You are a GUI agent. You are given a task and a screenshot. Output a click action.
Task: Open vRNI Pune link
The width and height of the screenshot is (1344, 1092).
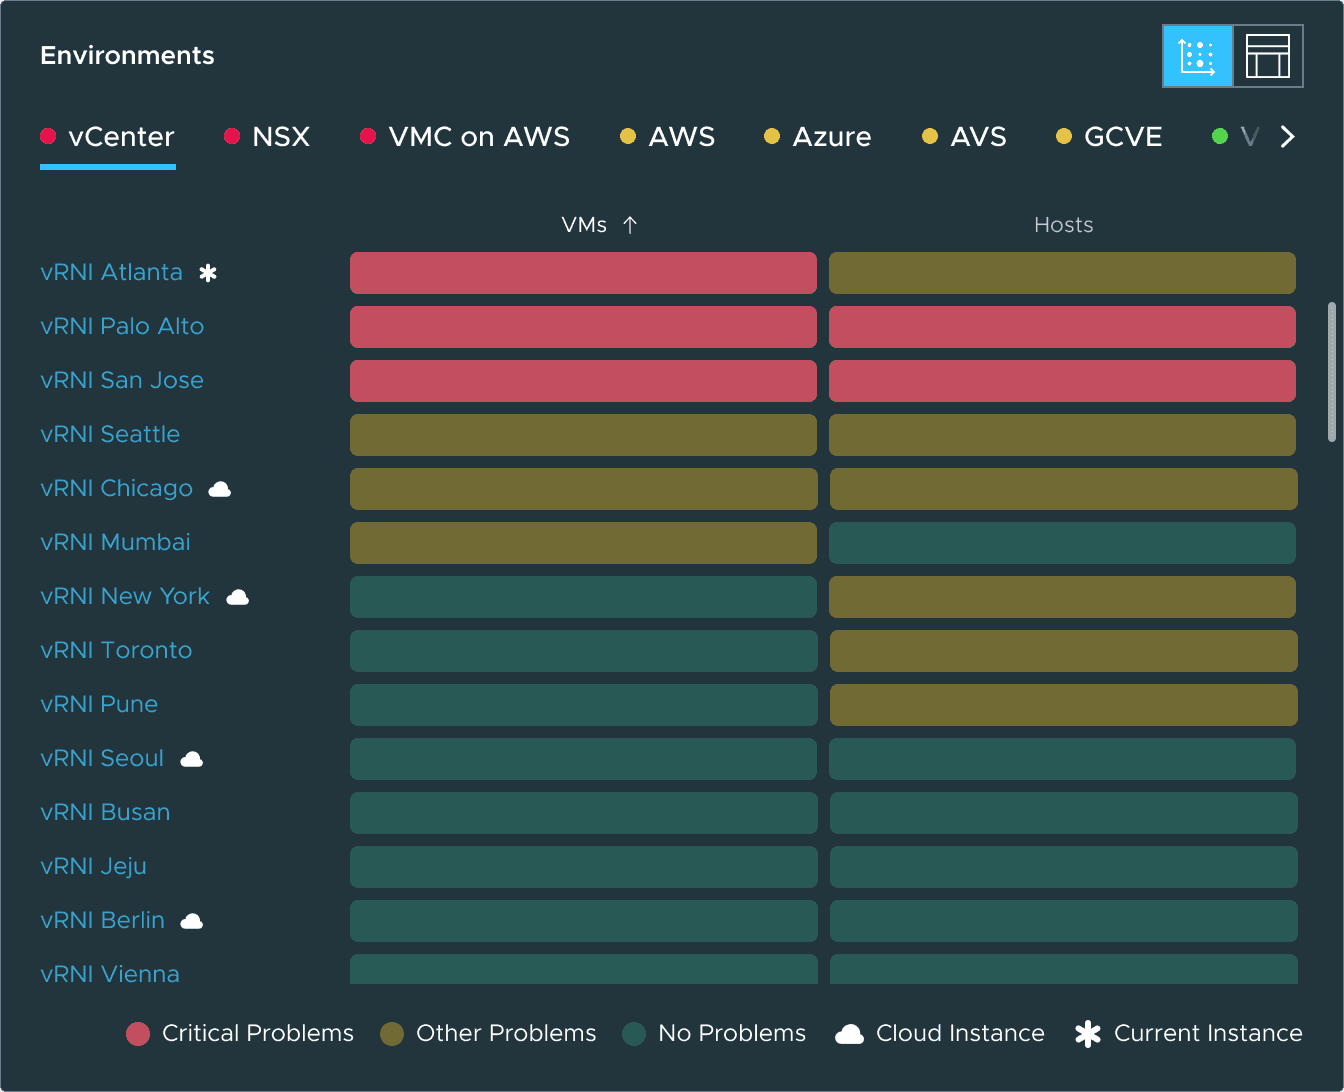[x=99, y=704]
